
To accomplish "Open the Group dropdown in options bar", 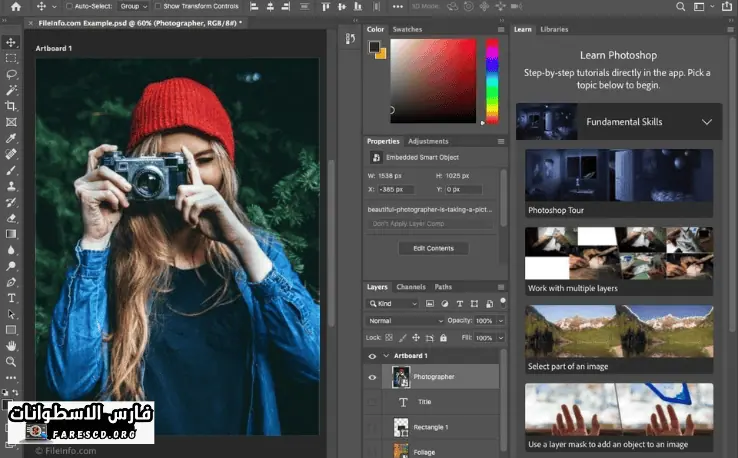I will 133,6.
